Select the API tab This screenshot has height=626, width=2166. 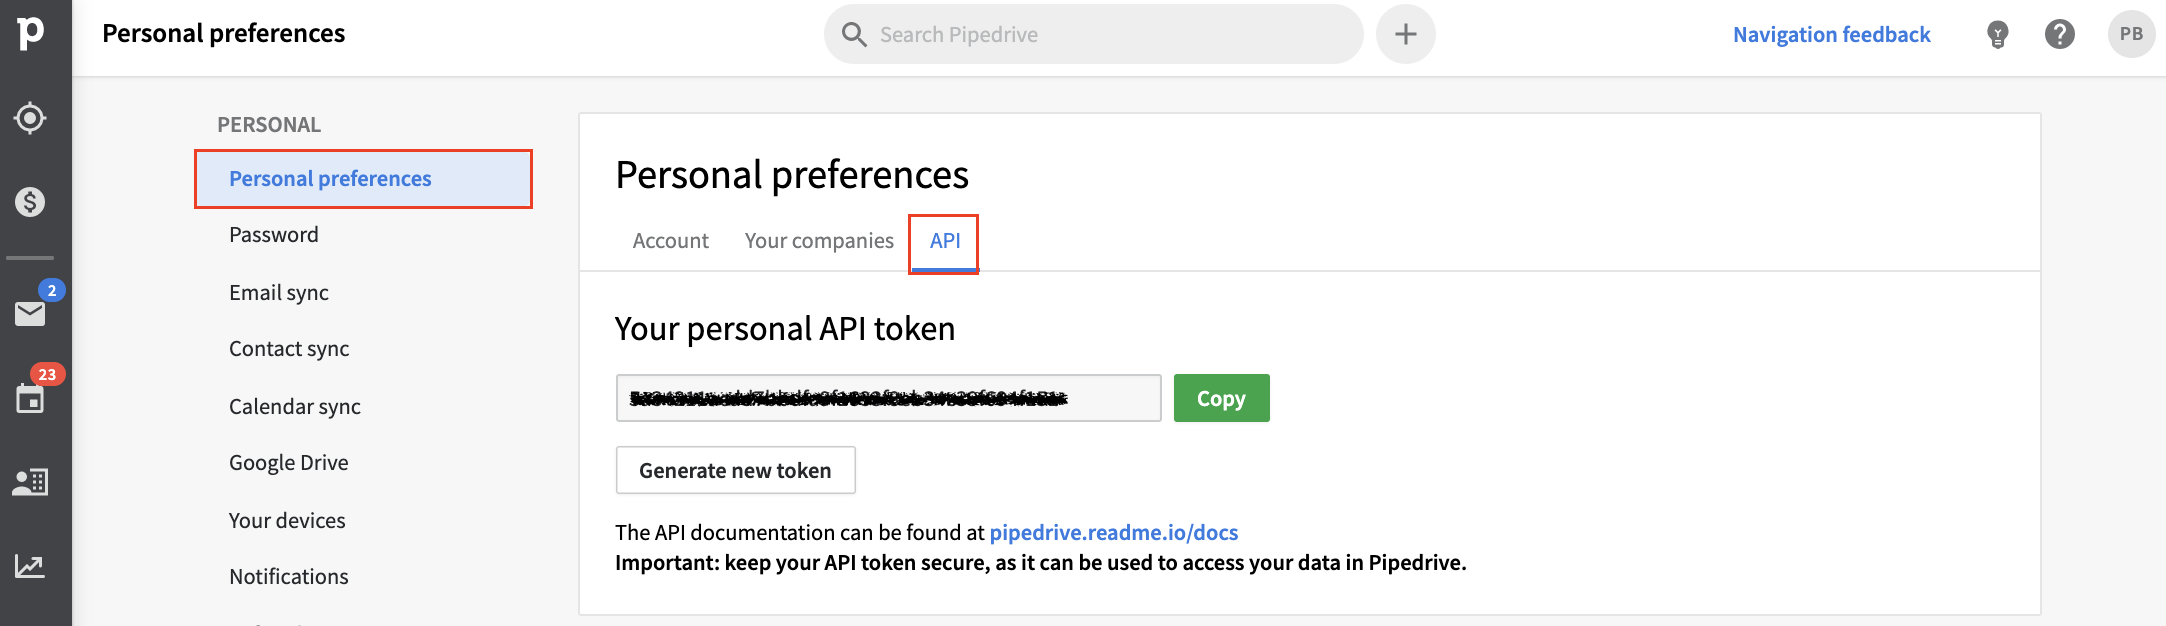tap(945, 241)
